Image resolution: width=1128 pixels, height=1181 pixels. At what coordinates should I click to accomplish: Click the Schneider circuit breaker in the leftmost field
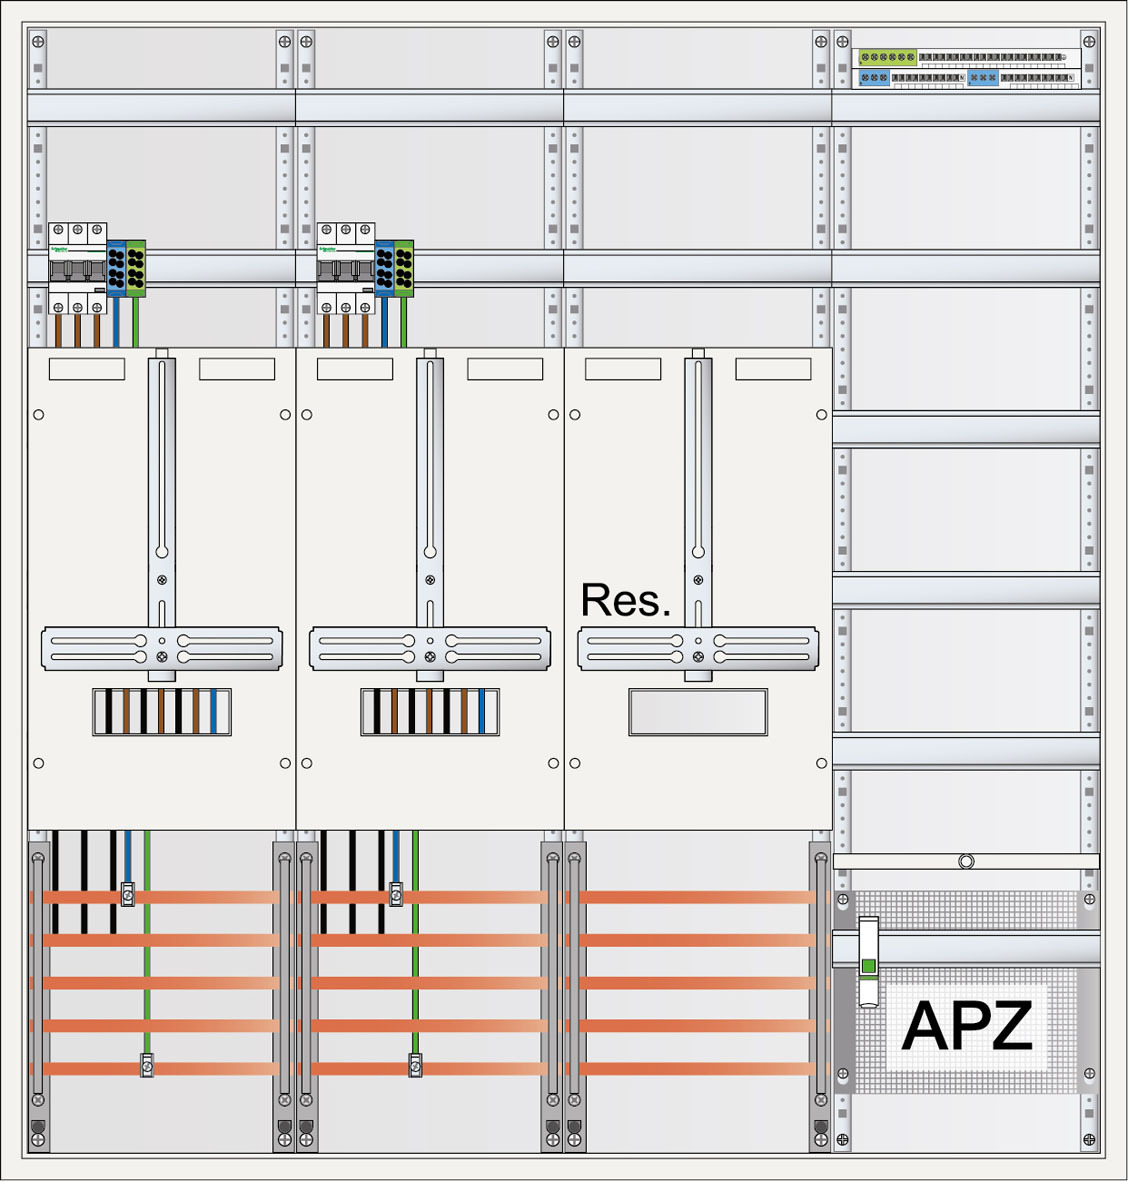click(x=77, y=268)
